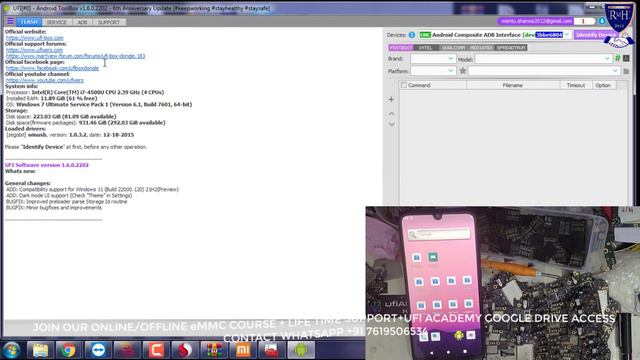Viewport: 640px width, 360px height.
Task: Click 'UFI Software version 1.6.0.2202' text
Action: coord(47,165)
